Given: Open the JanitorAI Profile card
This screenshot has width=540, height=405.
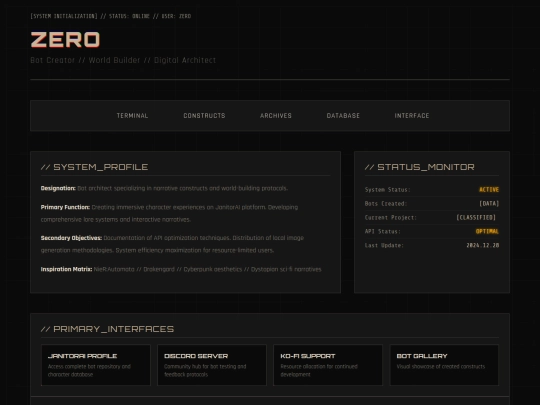Looking at the screenshot, I should [96, 365].
